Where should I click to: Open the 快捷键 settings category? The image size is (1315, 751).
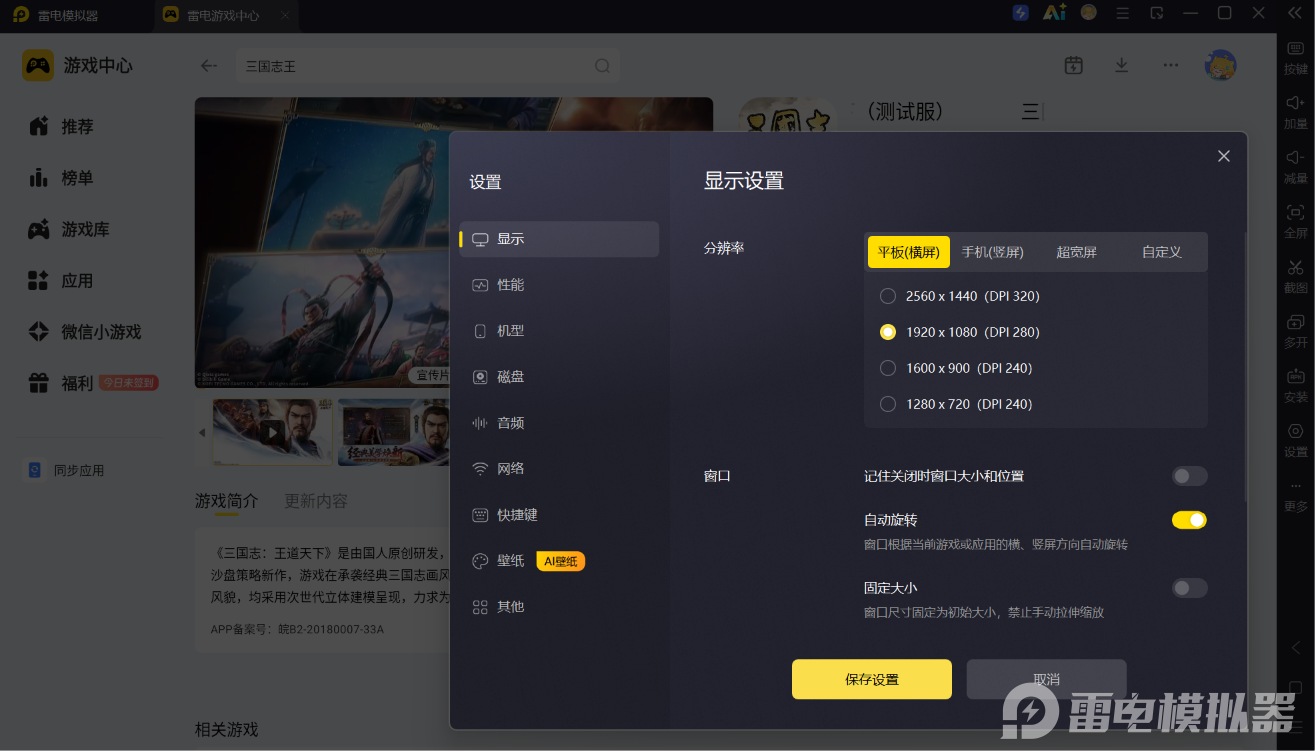click(x=559, y=515)
